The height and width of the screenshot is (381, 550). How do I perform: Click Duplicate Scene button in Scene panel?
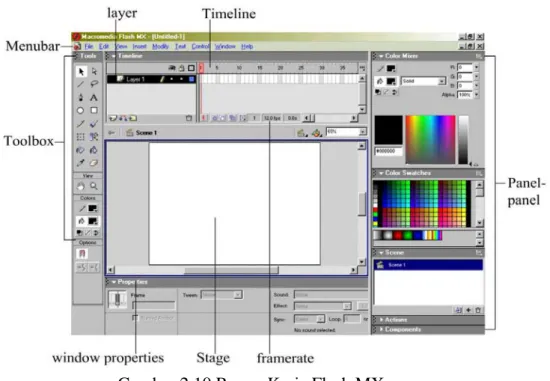coord(458,310)
